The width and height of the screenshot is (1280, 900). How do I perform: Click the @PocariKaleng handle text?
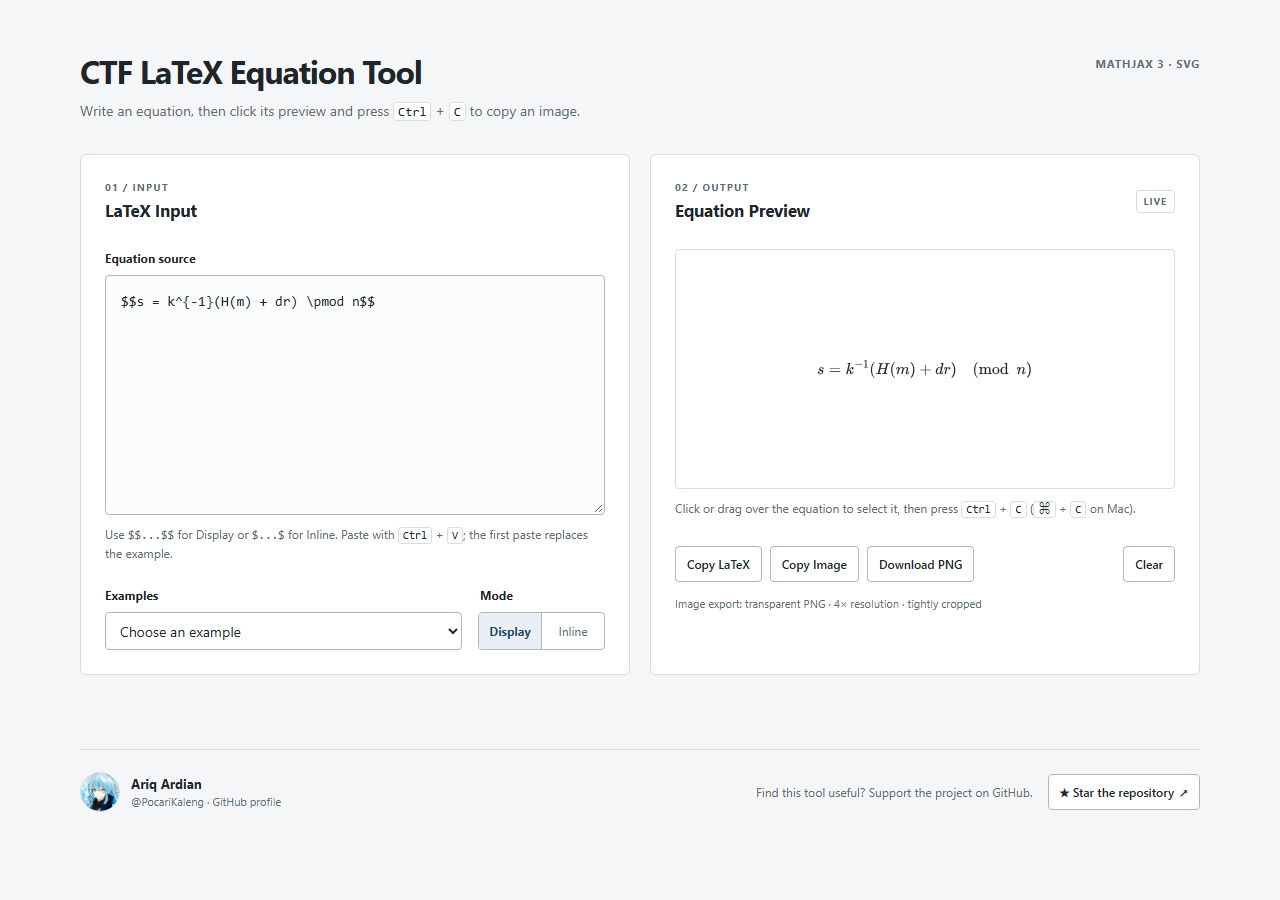tap(167, 802)
